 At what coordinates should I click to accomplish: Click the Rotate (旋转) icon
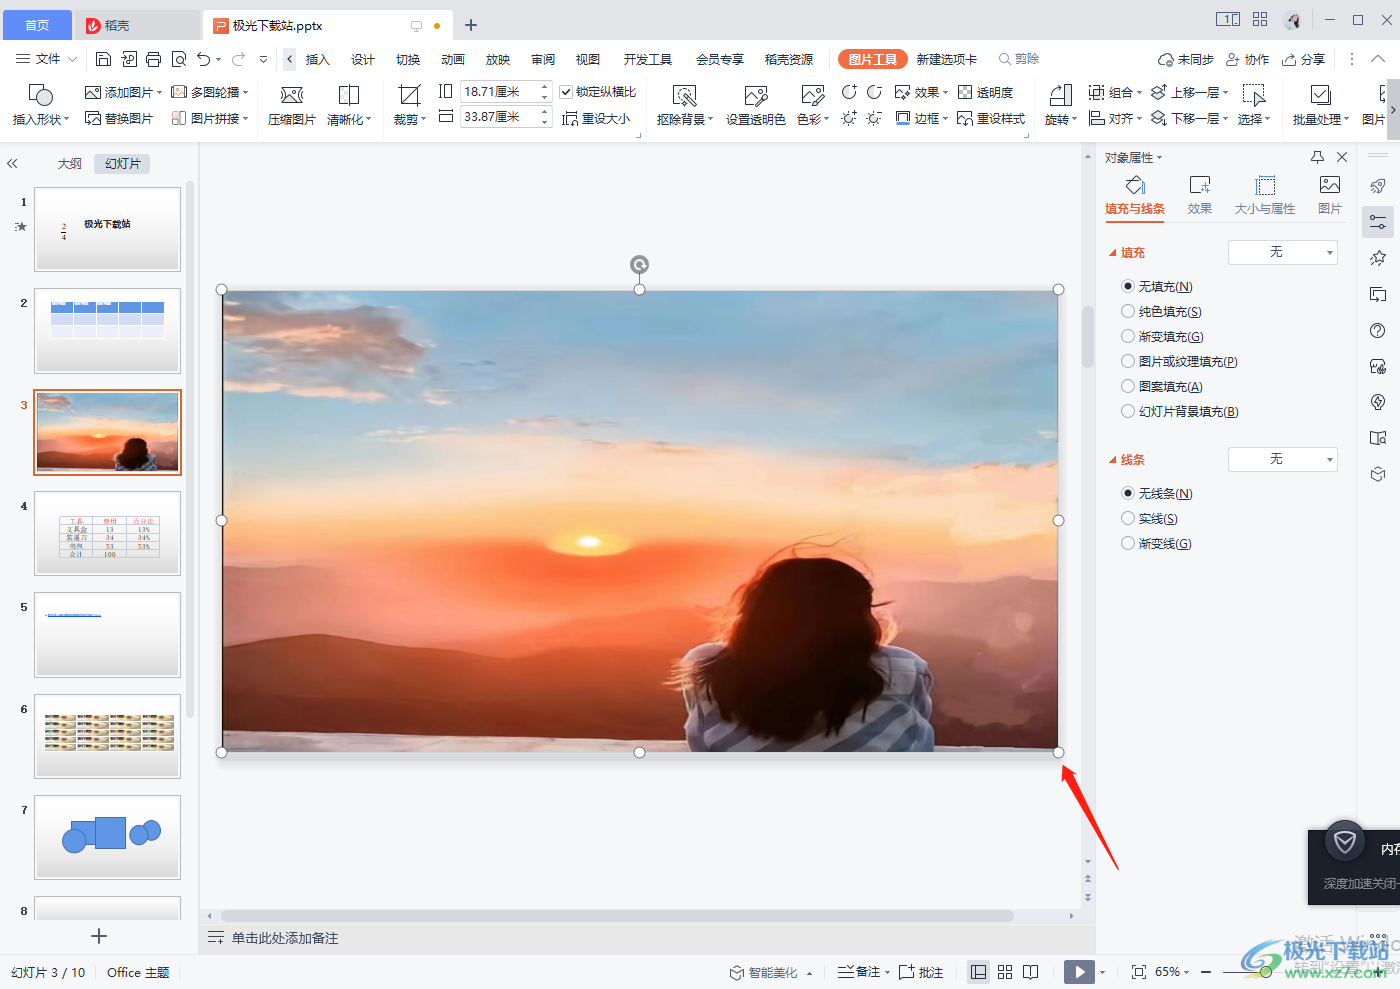(1061, 95)
